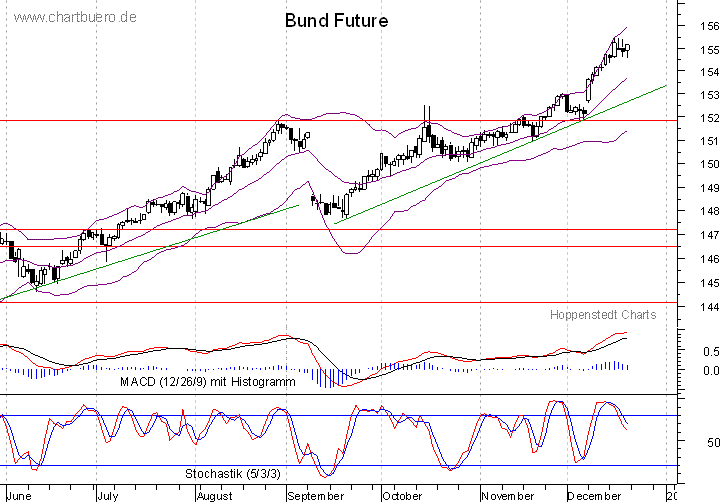Click the 0.0 MACD axis value
The image size is (723, 502).
pyautogui.click(x=711, y=371)
